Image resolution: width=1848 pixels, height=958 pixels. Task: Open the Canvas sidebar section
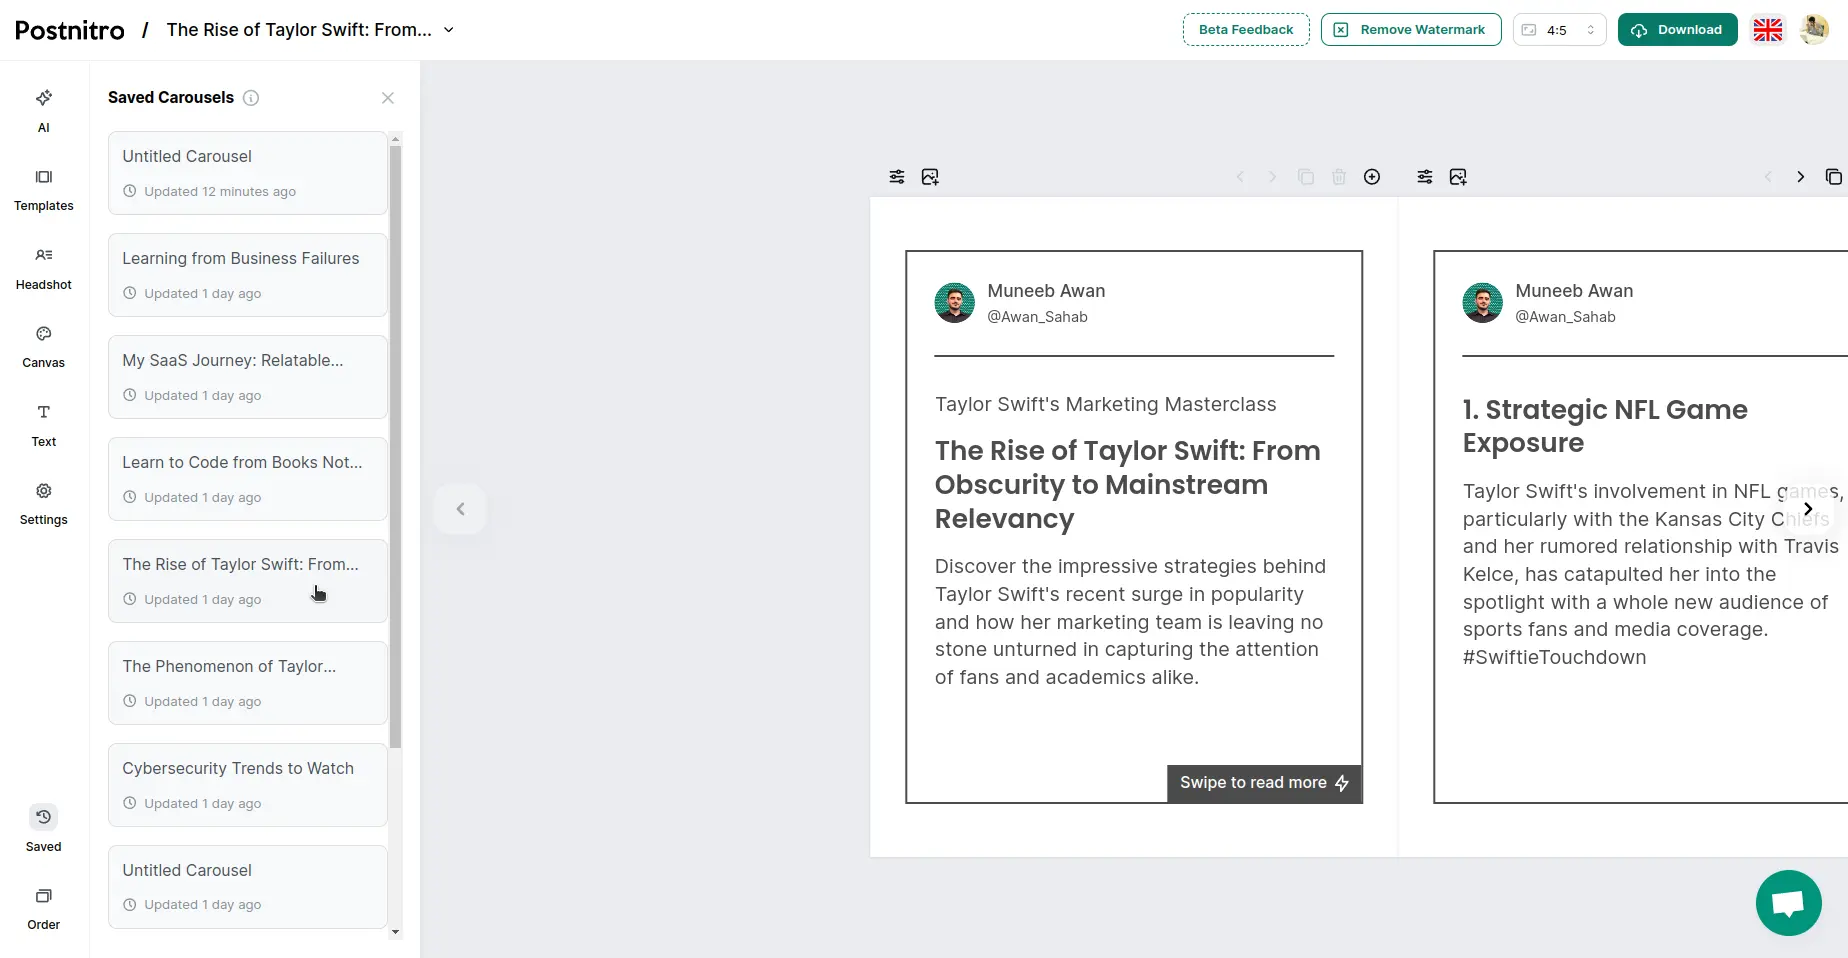click(x=43, y=345)
